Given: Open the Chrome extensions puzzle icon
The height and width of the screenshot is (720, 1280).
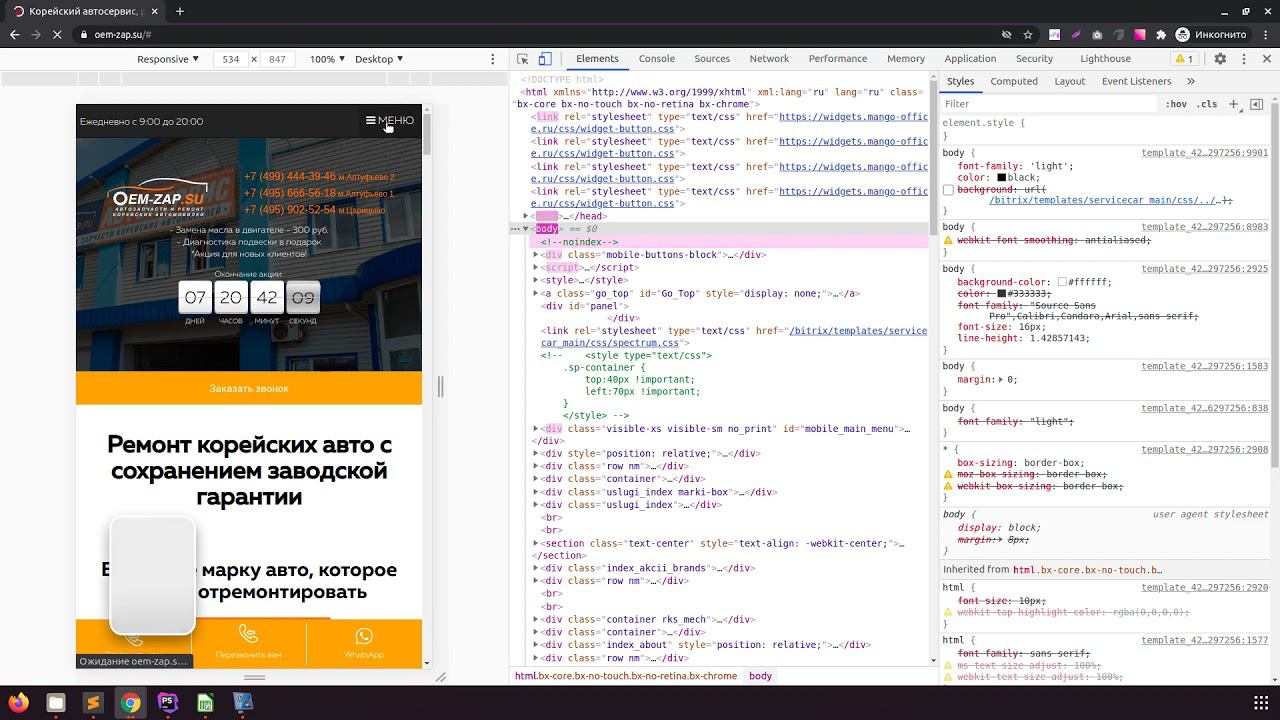Looking at the screenshot, I should pos(1160,34).
